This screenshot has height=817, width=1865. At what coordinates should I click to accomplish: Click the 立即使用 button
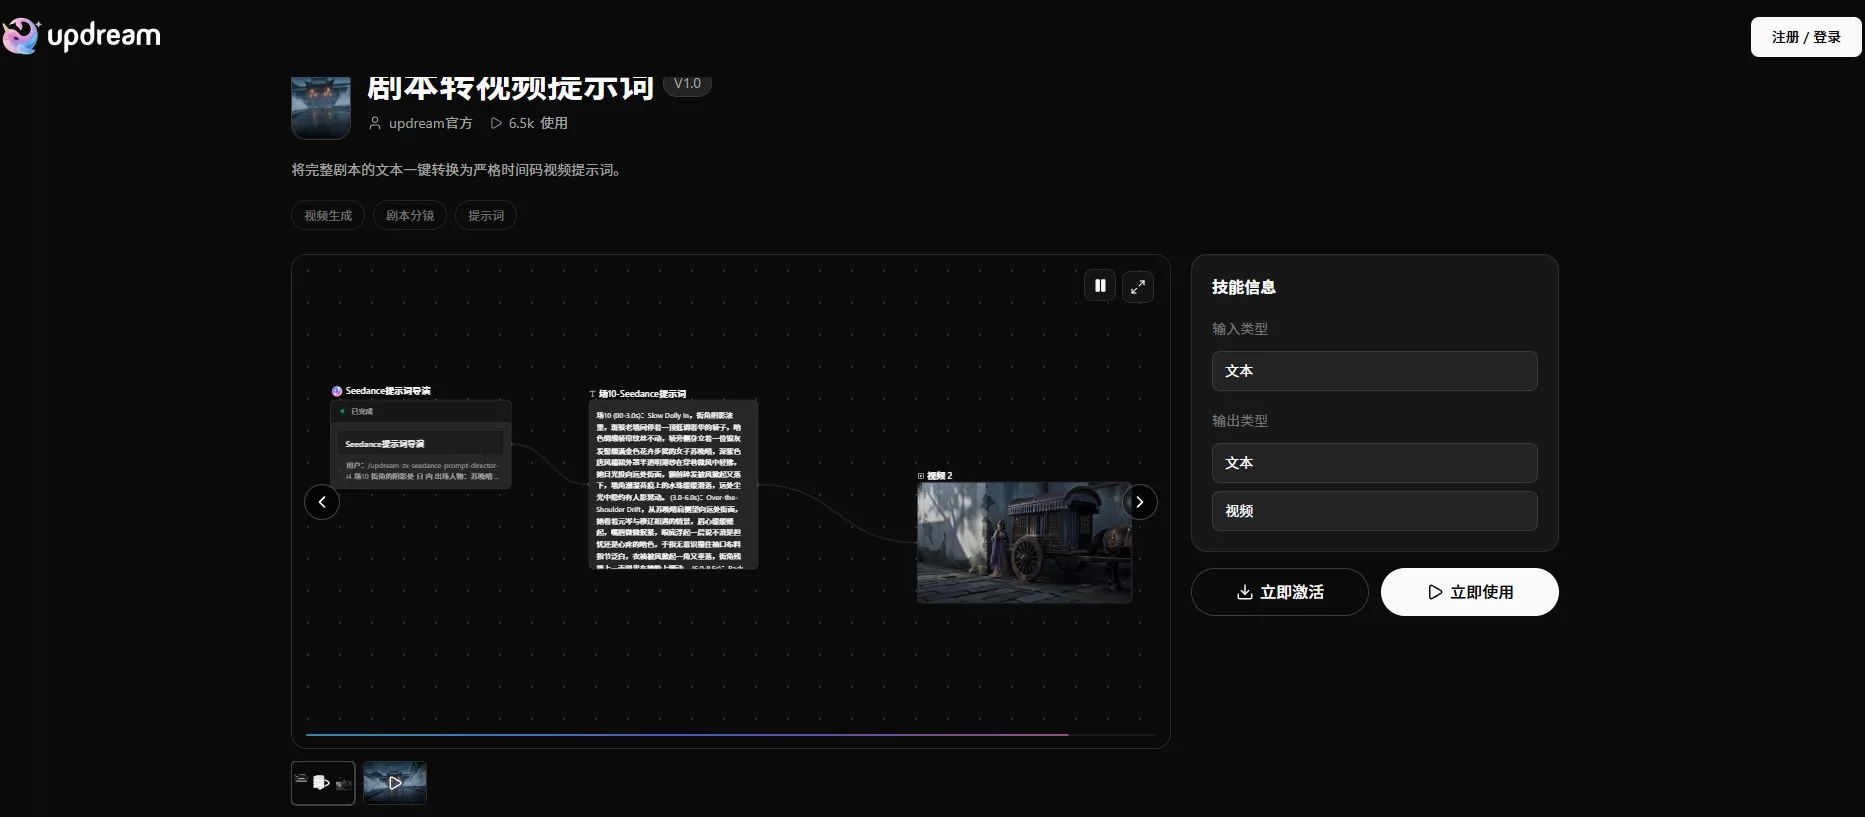pyautogui.click(x=1469, y=592)
